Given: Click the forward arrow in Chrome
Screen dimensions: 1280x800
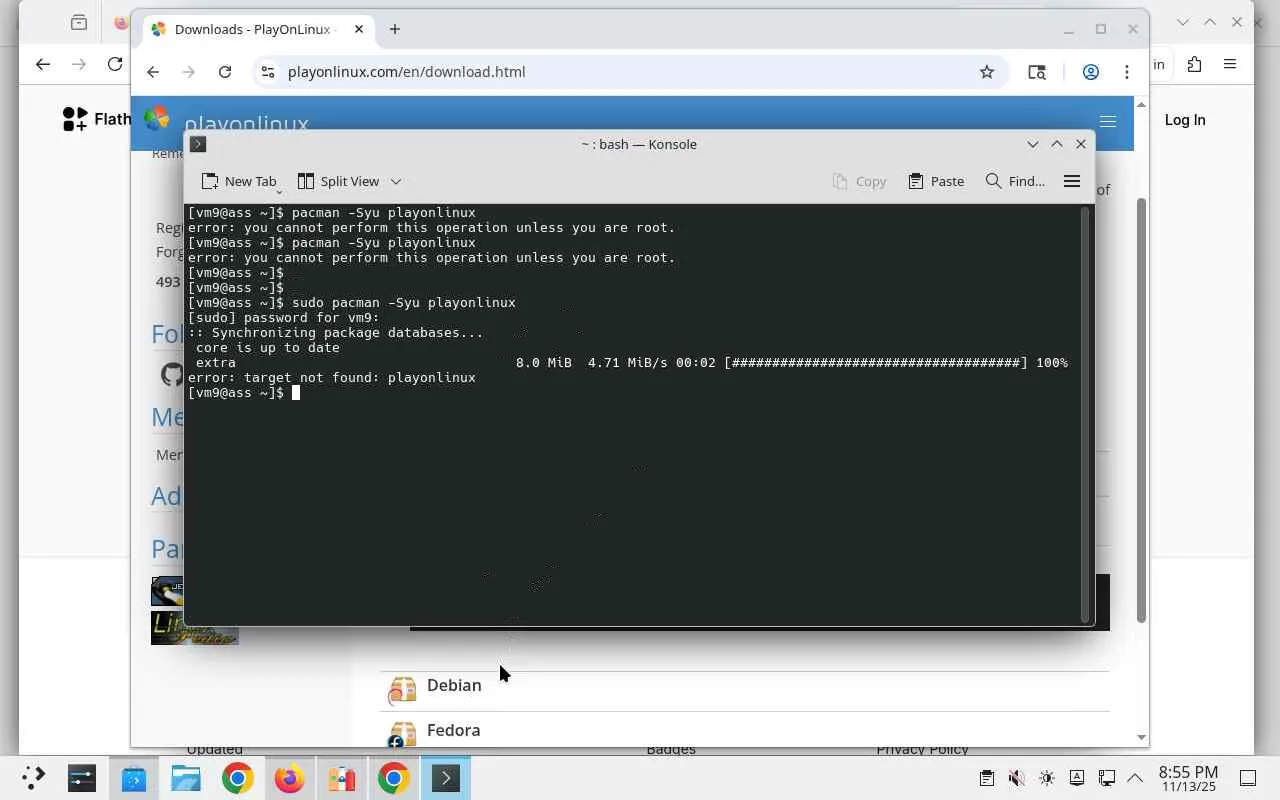Looking at the screenshot, I should [189, 72].
